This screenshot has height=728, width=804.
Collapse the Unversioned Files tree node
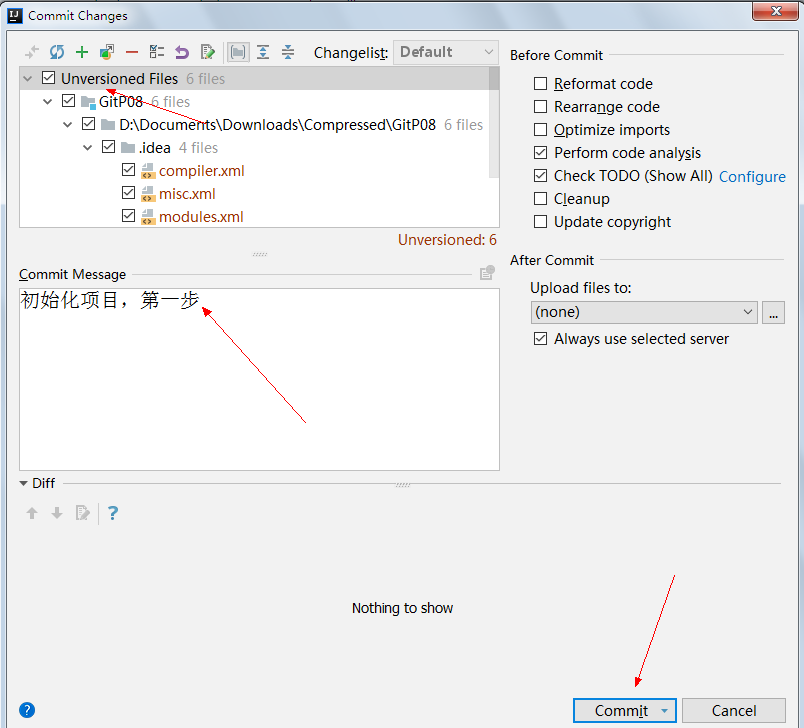pyautogui.click(x=28, y=79)
